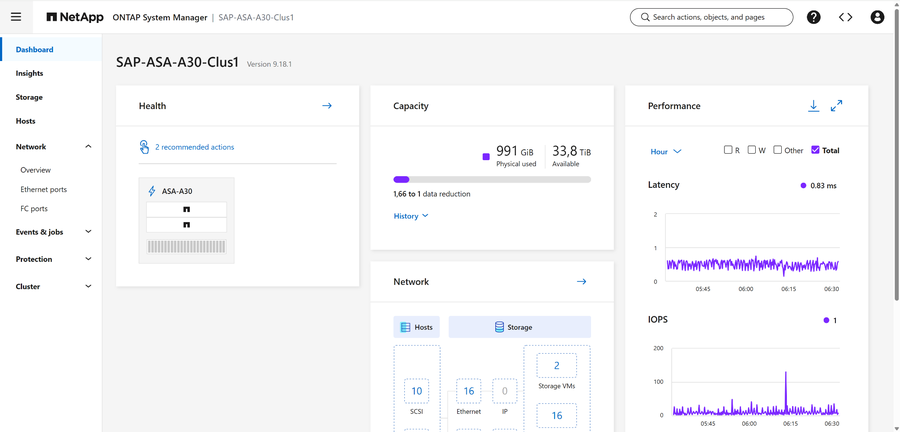Click the ASA-A30 lightning bolt icon
900x432 pixels.
click(152, 191)
